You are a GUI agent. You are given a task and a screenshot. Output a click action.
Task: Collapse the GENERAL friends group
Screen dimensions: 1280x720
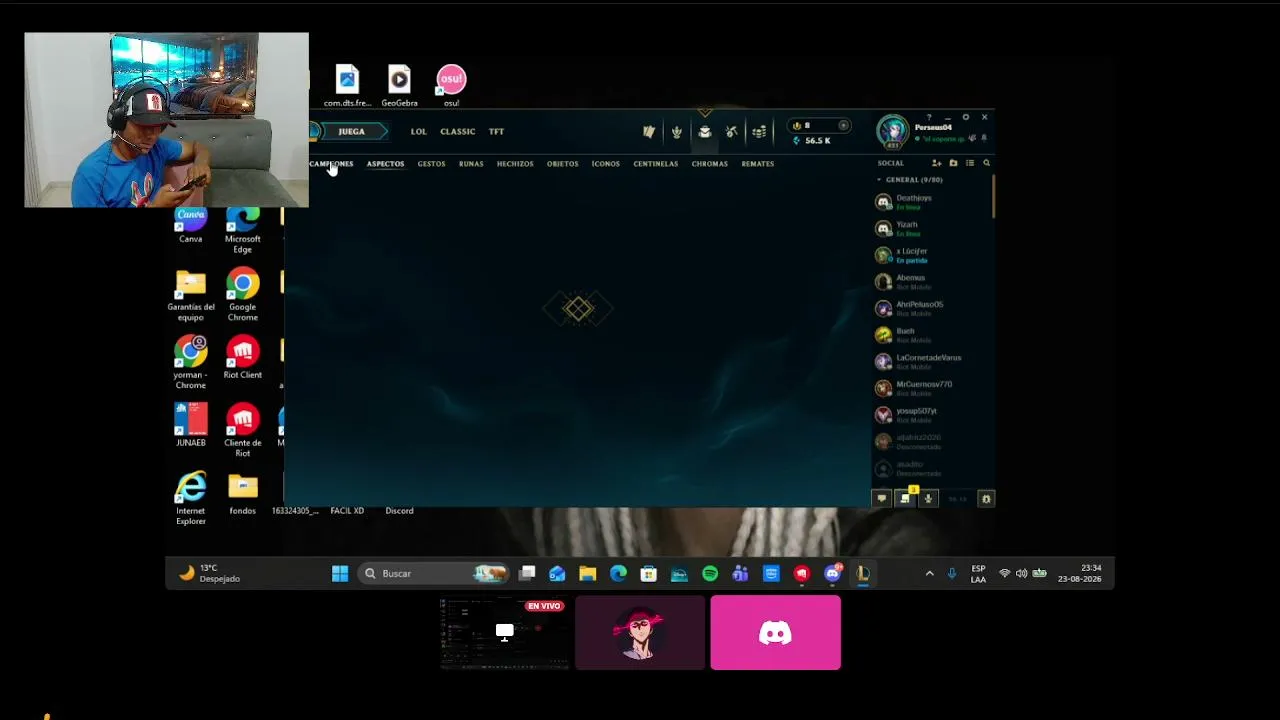(x=879, y=180)
